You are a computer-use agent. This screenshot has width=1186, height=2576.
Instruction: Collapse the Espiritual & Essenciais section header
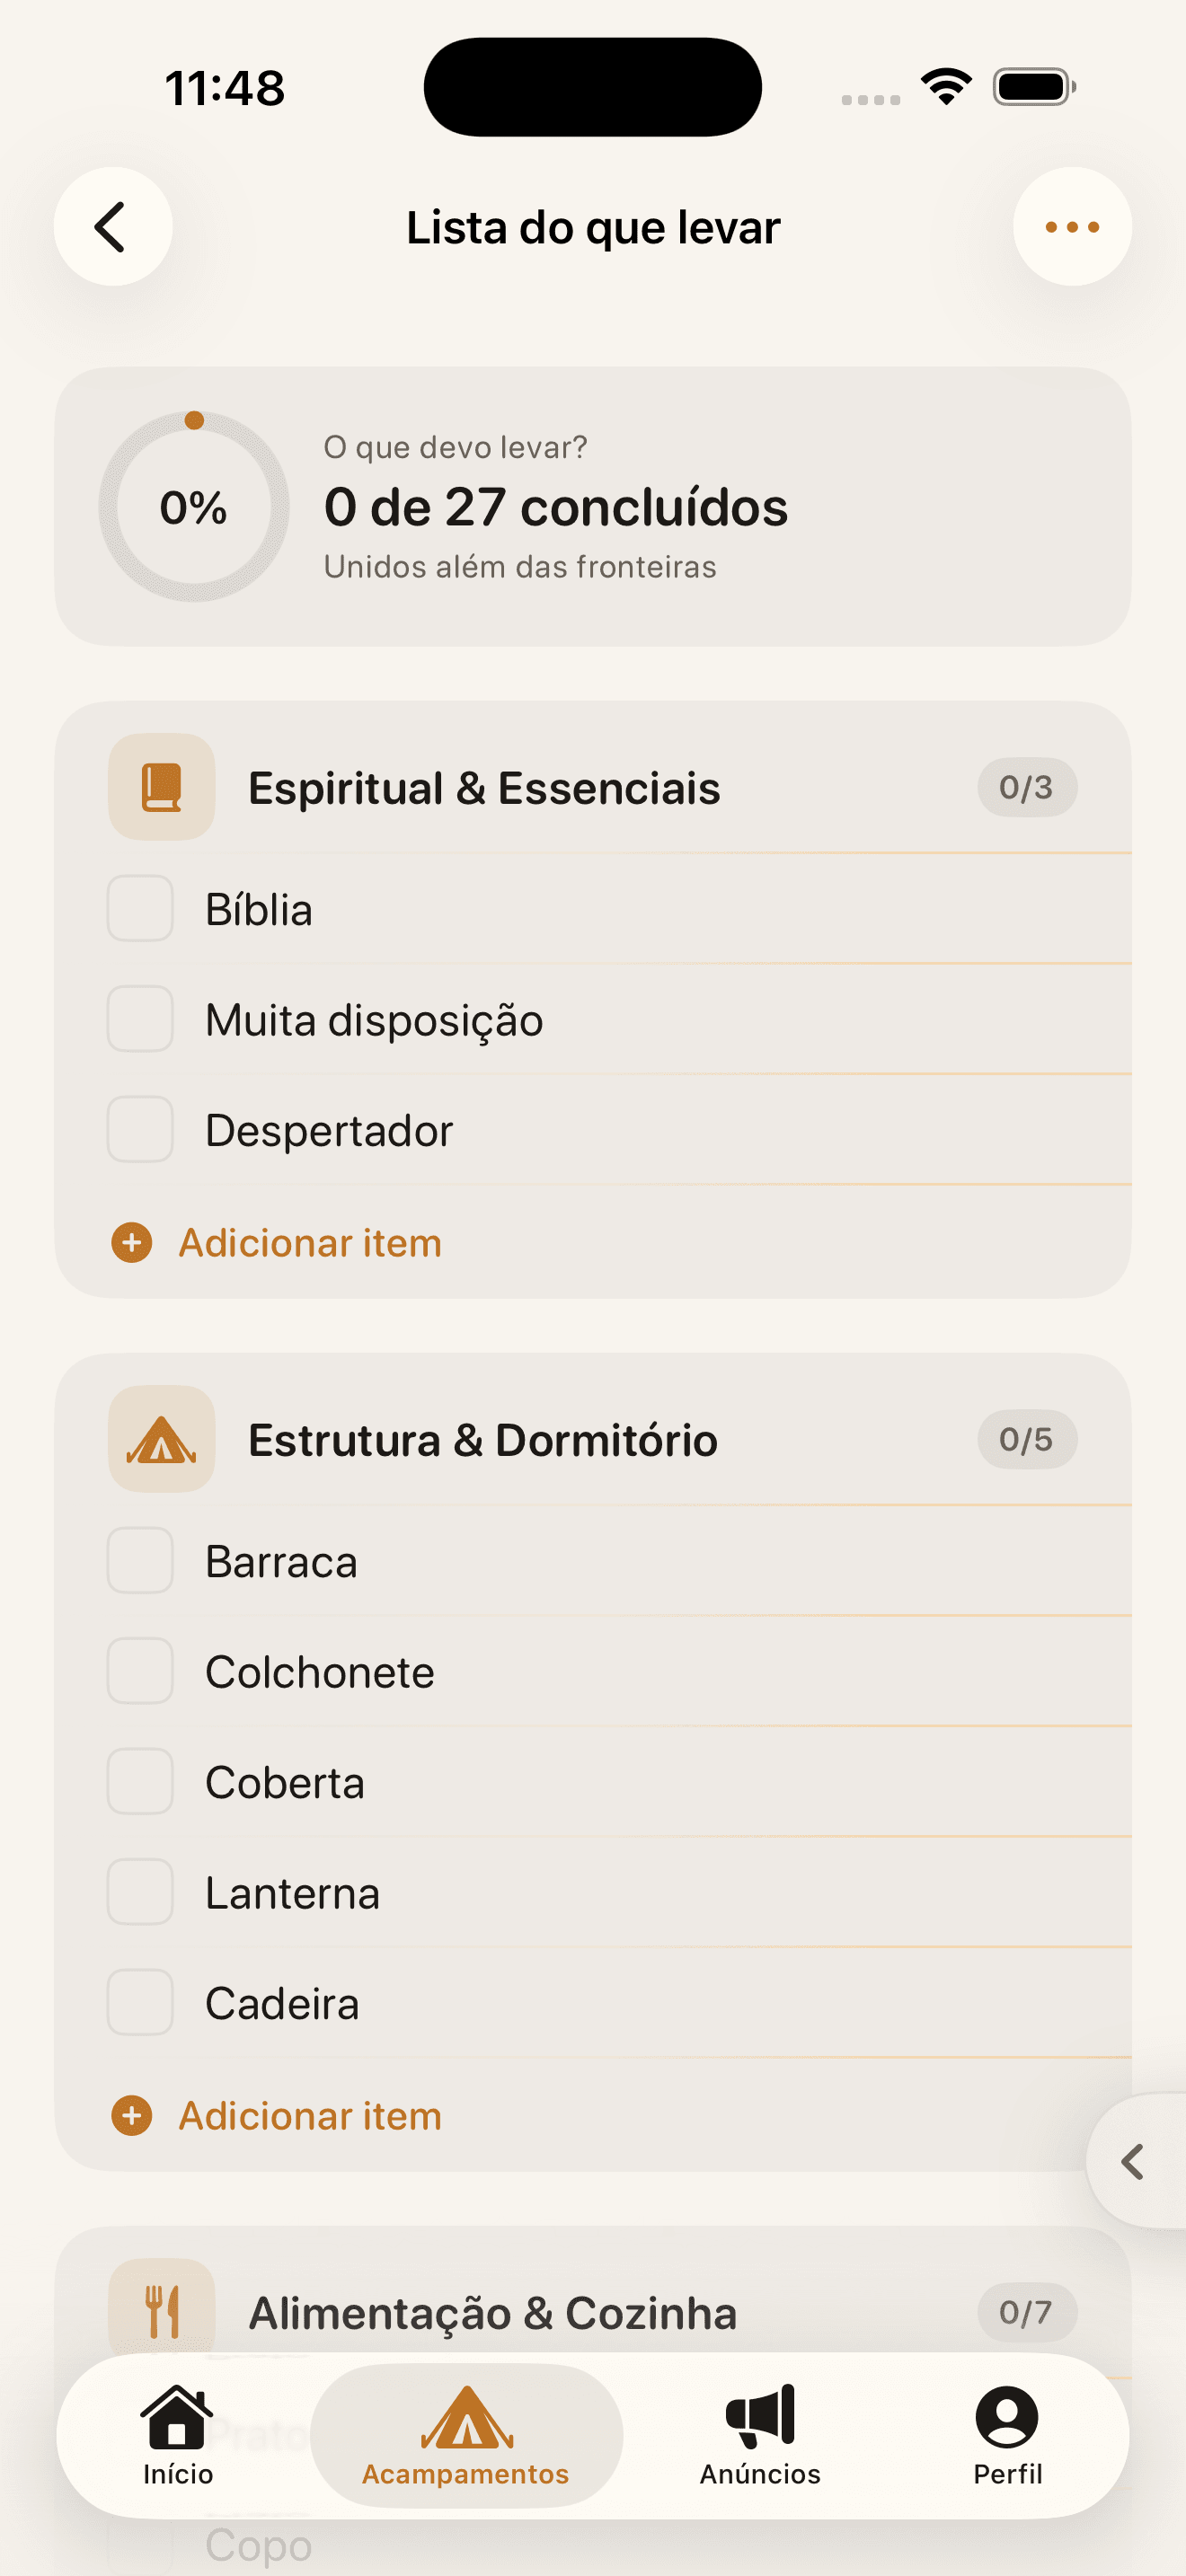(x=593, y=787)
